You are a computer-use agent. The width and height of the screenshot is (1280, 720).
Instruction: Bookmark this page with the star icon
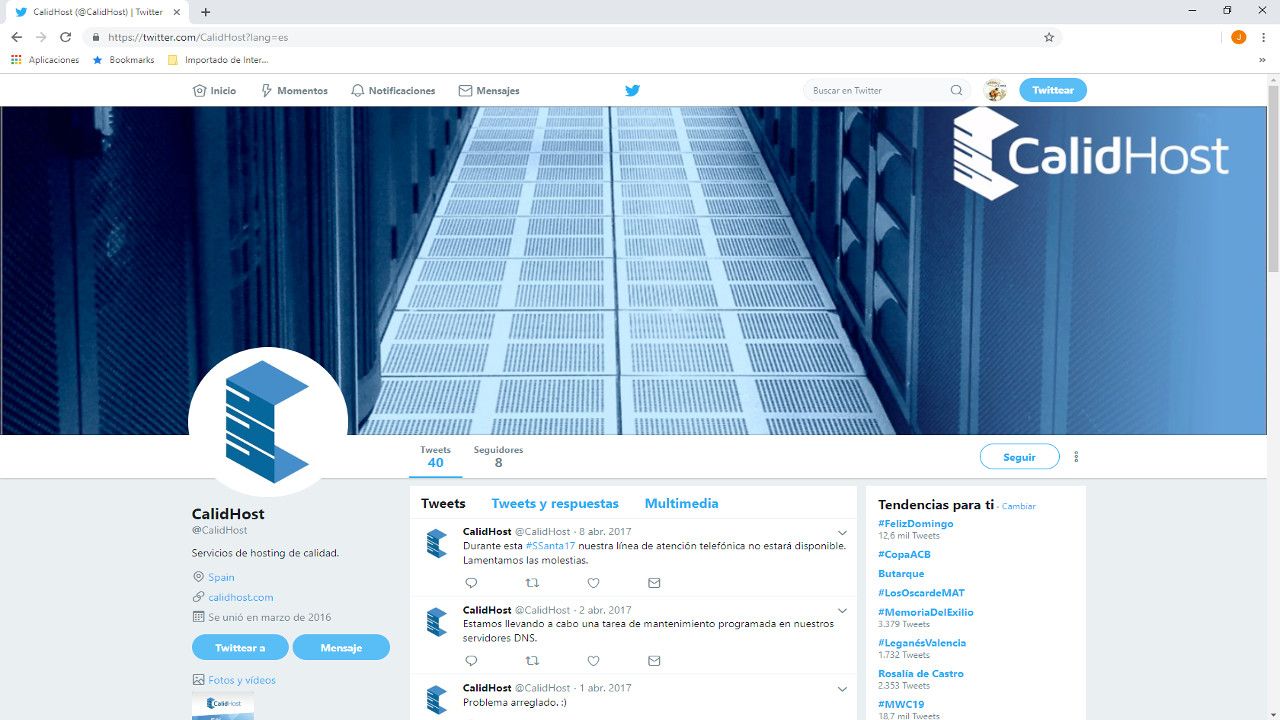pos(1049,37)
